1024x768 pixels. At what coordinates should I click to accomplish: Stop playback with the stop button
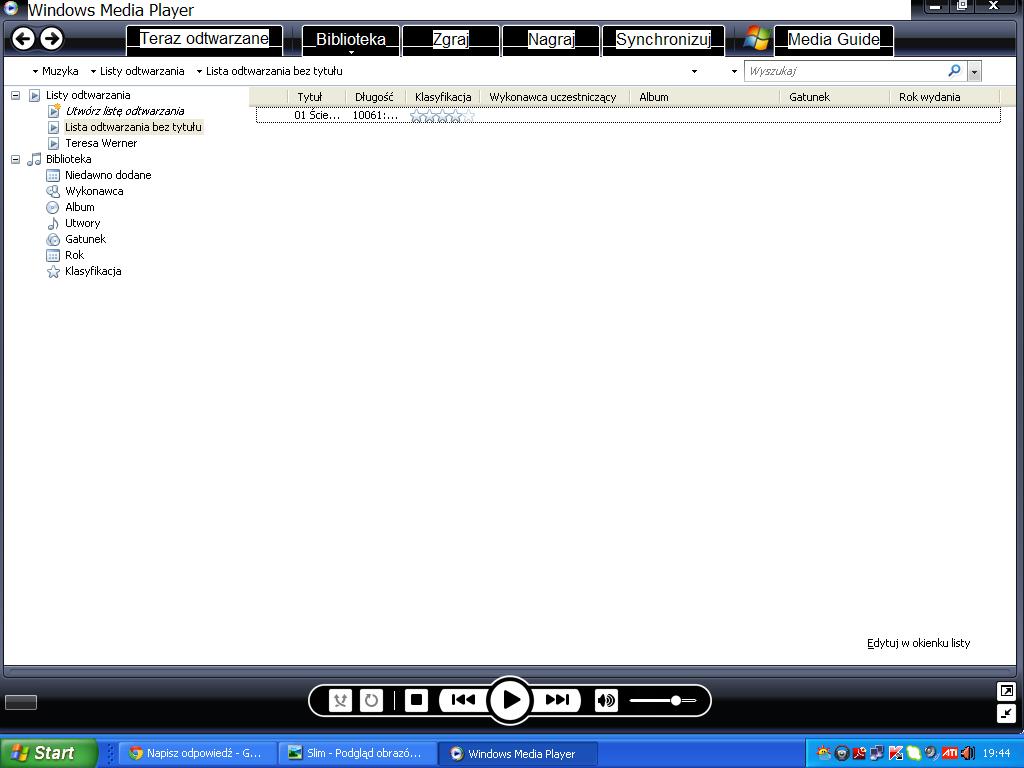coord(416,700)
